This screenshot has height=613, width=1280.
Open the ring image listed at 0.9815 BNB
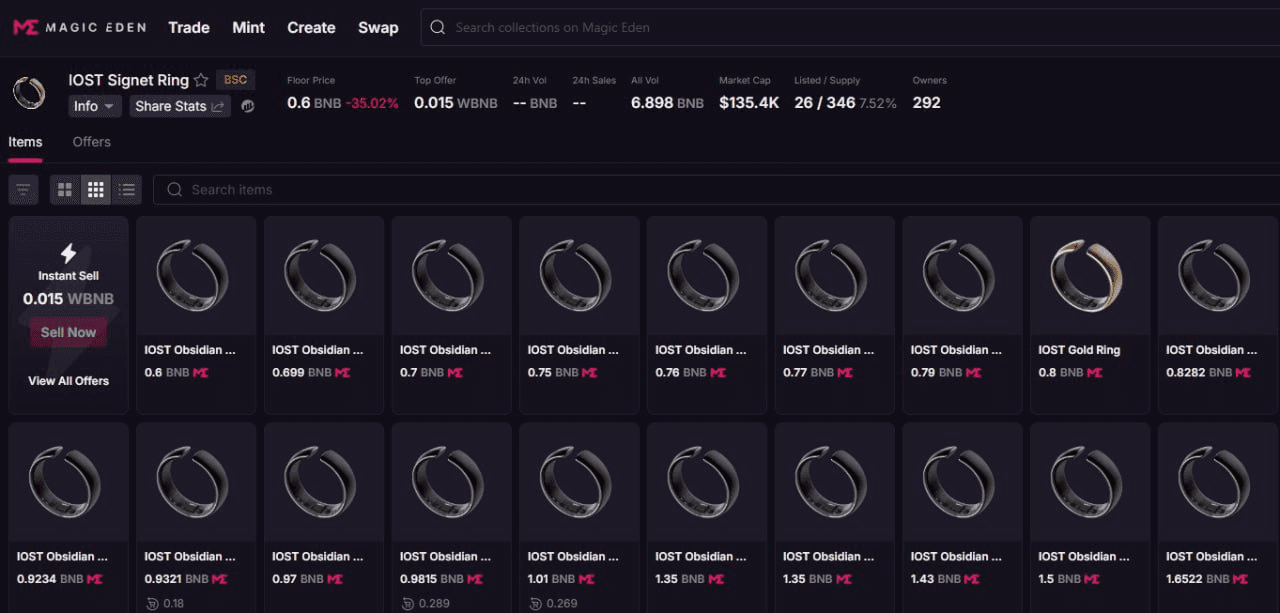[x=452, y=482]
